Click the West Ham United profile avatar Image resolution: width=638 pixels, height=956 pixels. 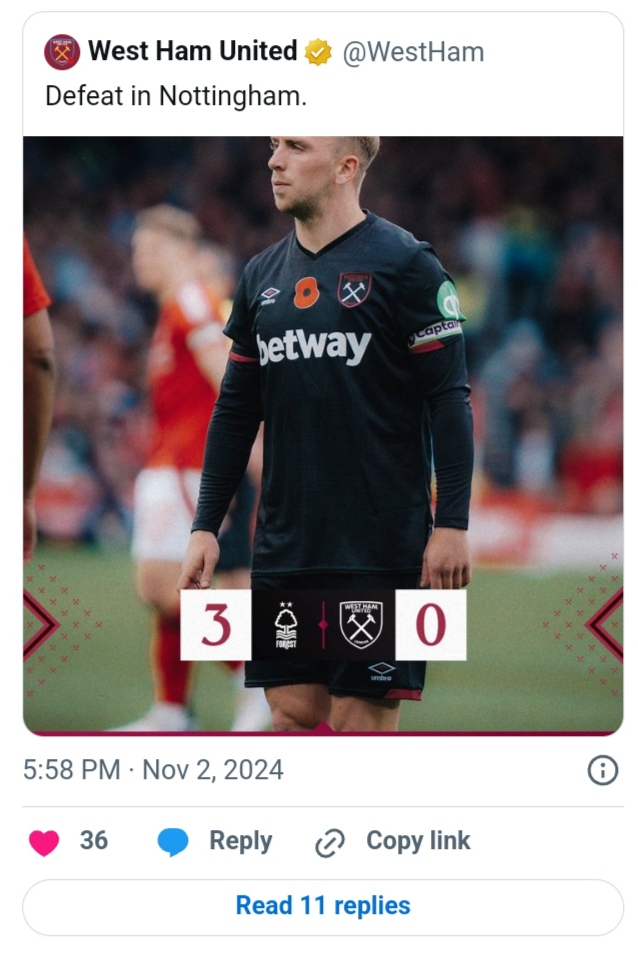tap(62, 51)
